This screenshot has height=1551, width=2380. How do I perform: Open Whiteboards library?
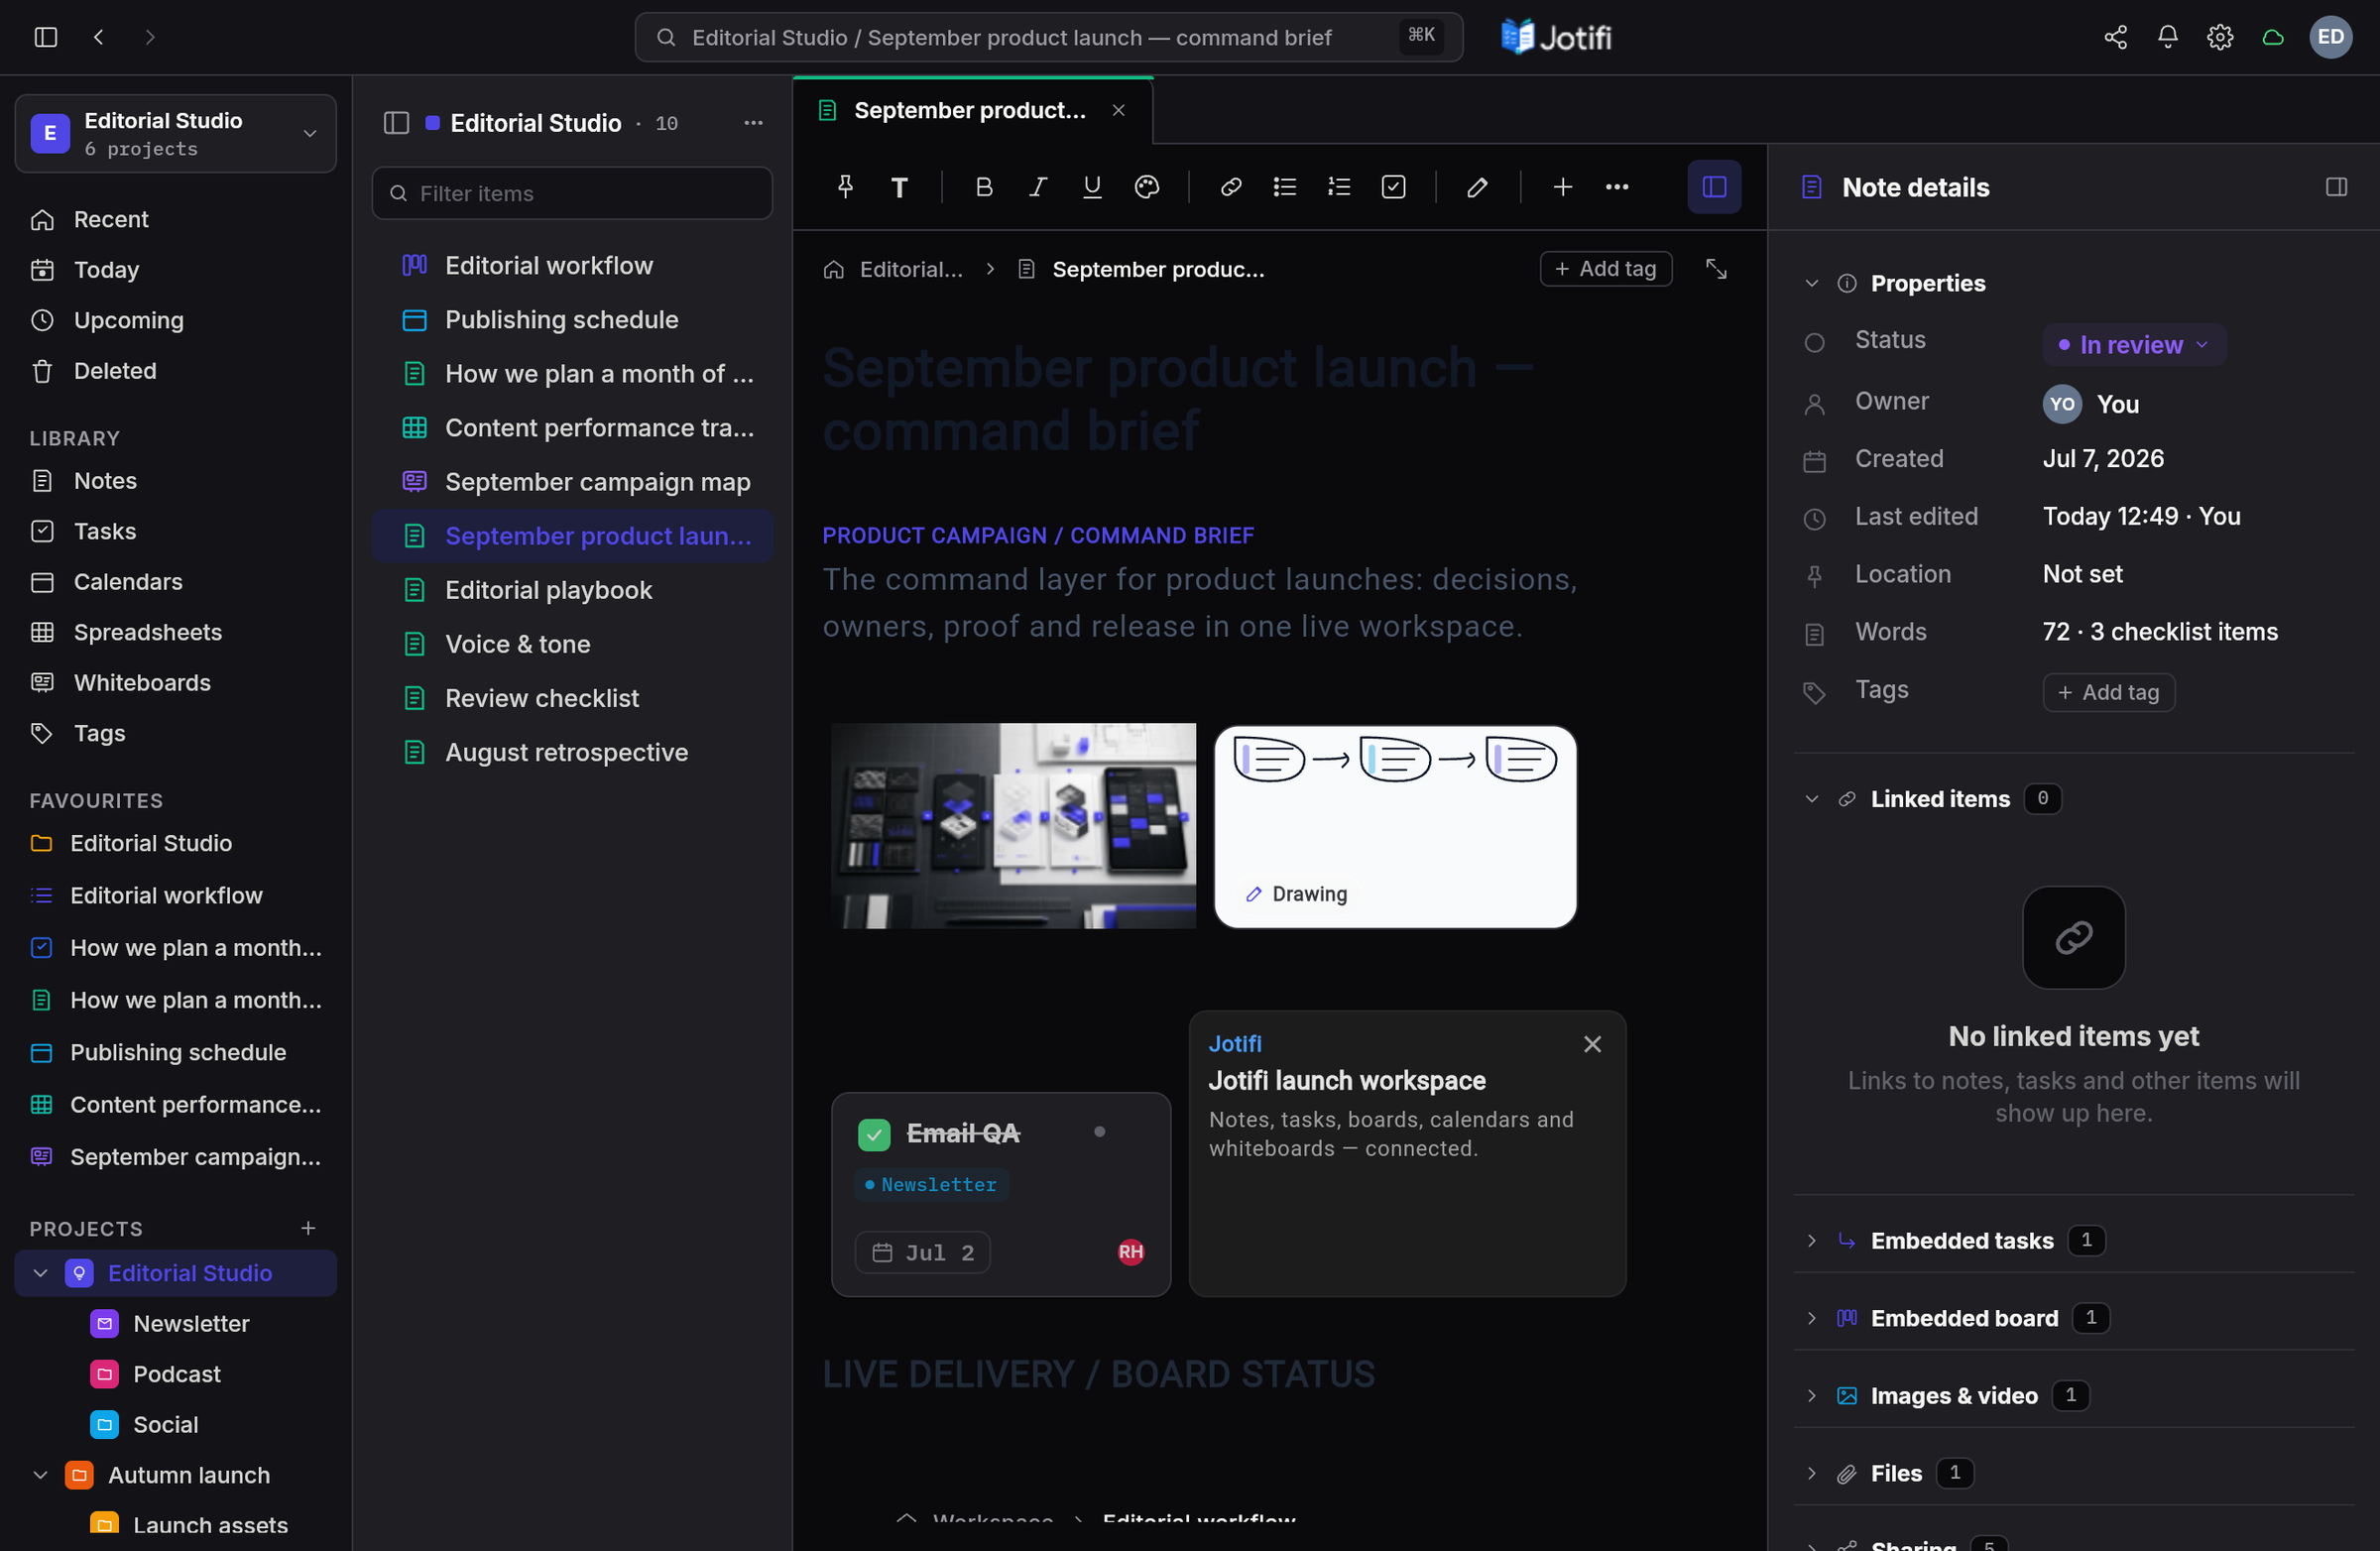click(x=175, y=683)
